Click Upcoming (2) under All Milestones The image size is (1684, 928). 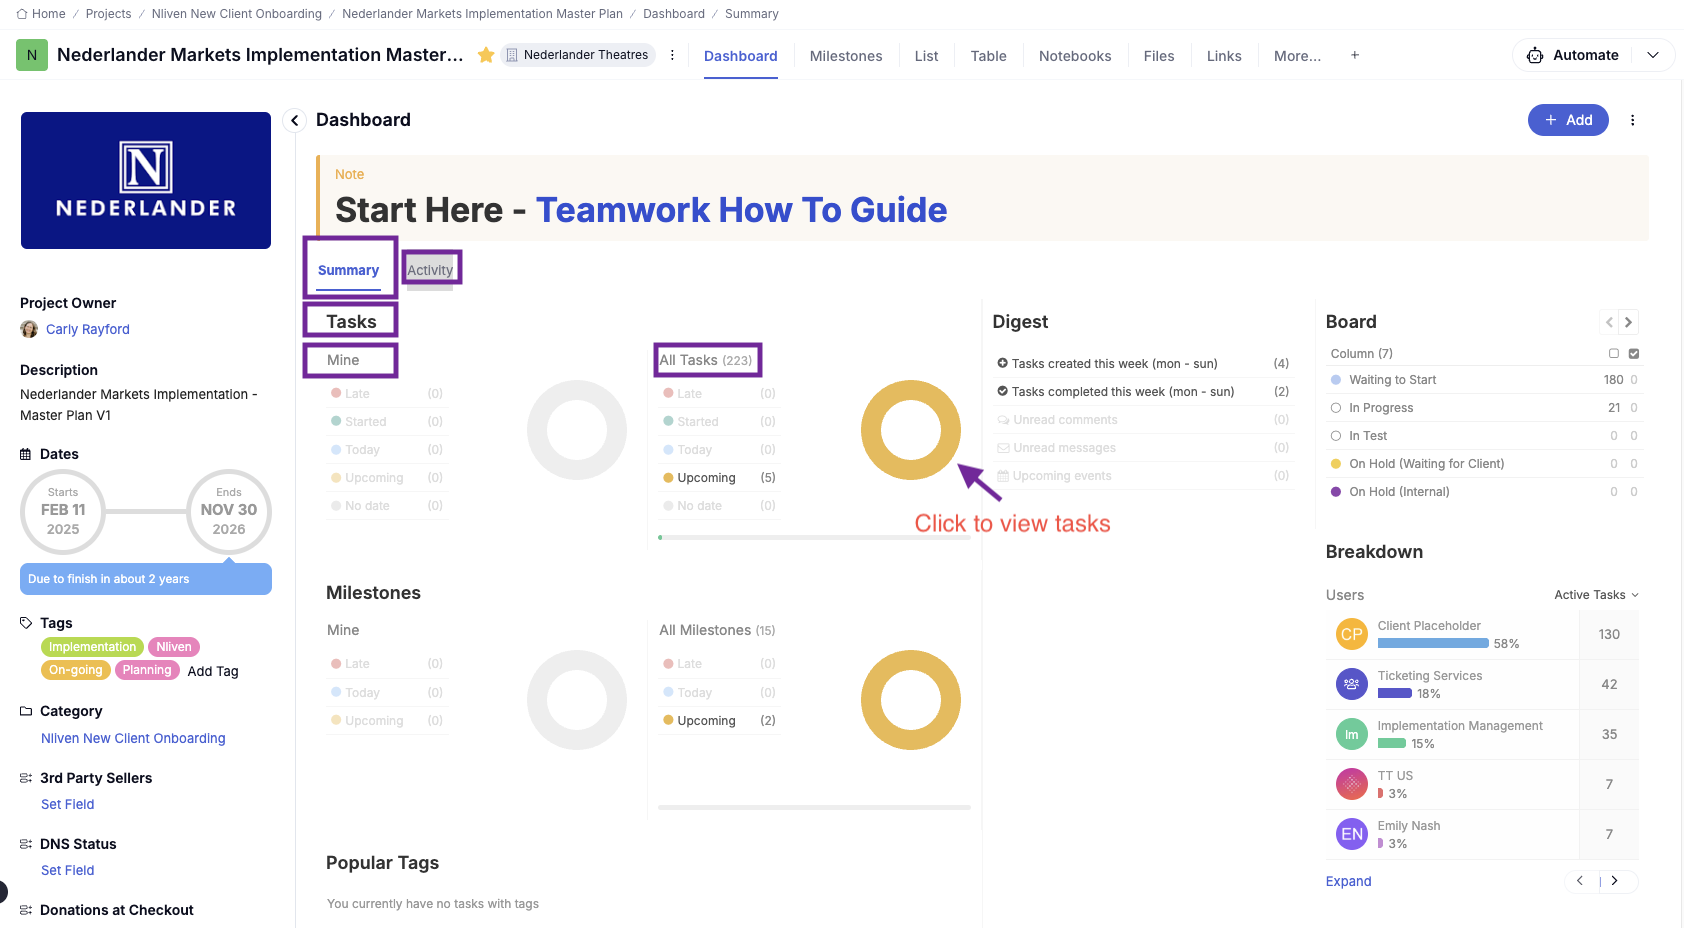tap(719, 721)
